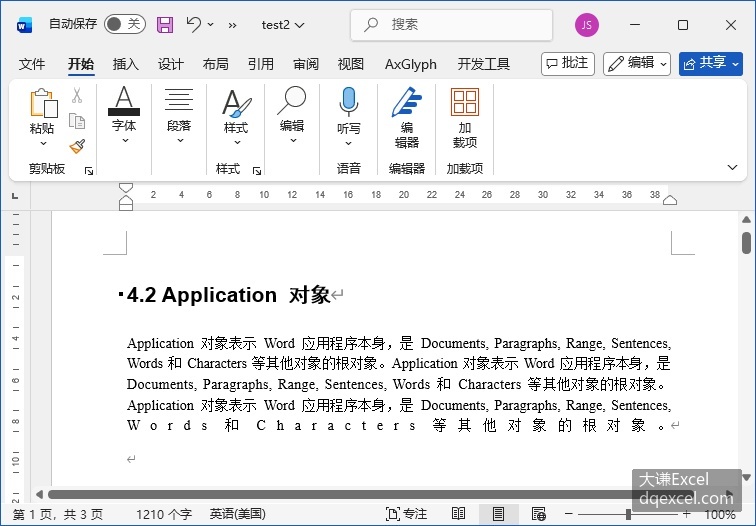This screenshot has height=526, width=756.
Task: Switch to read mode book icon view
Action: (x=458, y=514)
